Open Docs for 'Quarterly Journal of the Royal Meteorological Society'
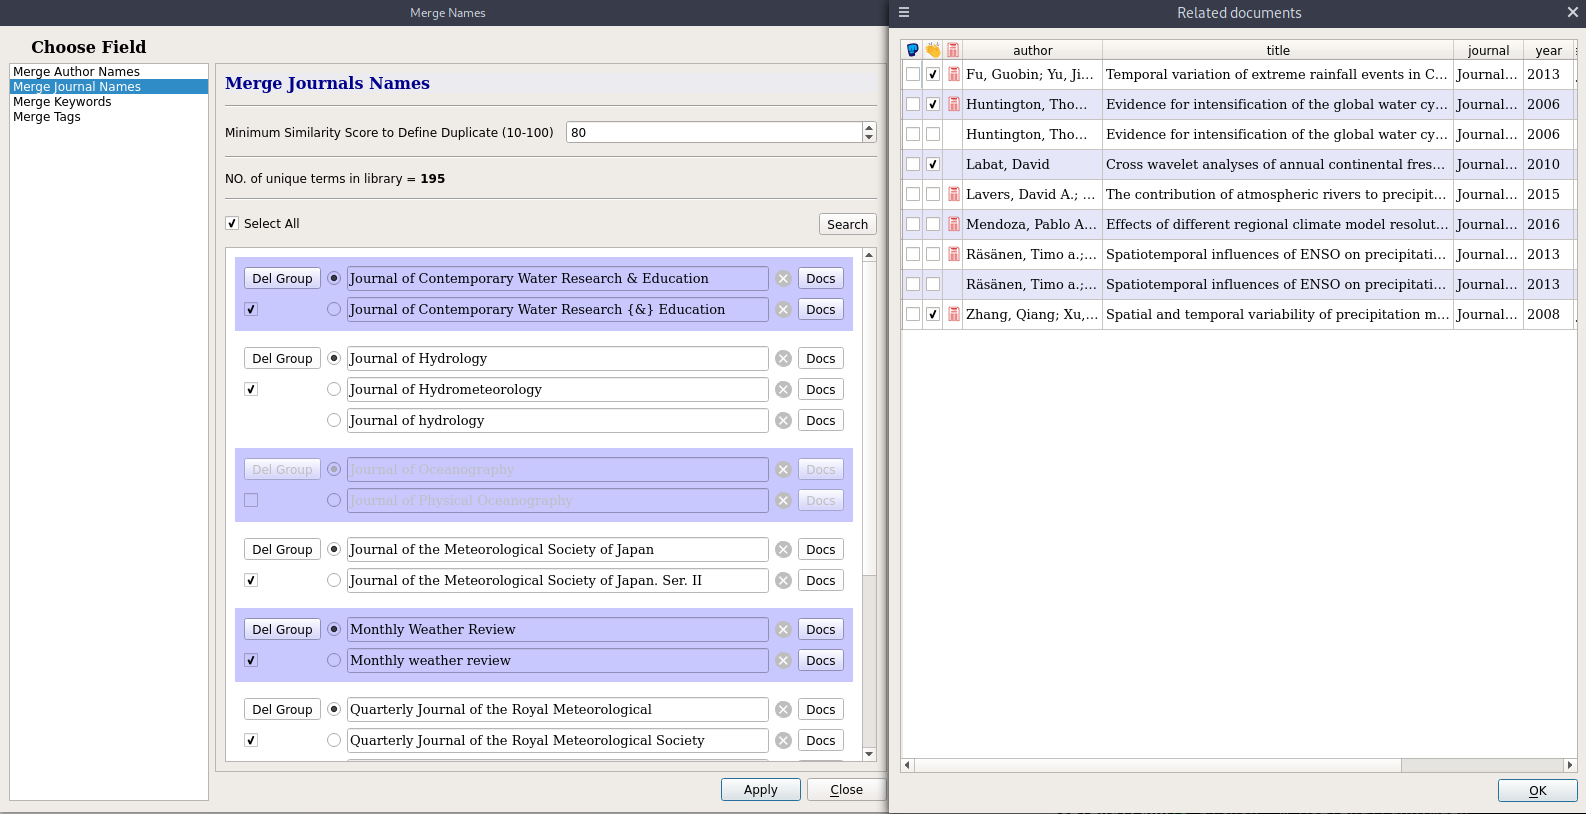This screenshot has width=1586, height=814. [821, 741]
